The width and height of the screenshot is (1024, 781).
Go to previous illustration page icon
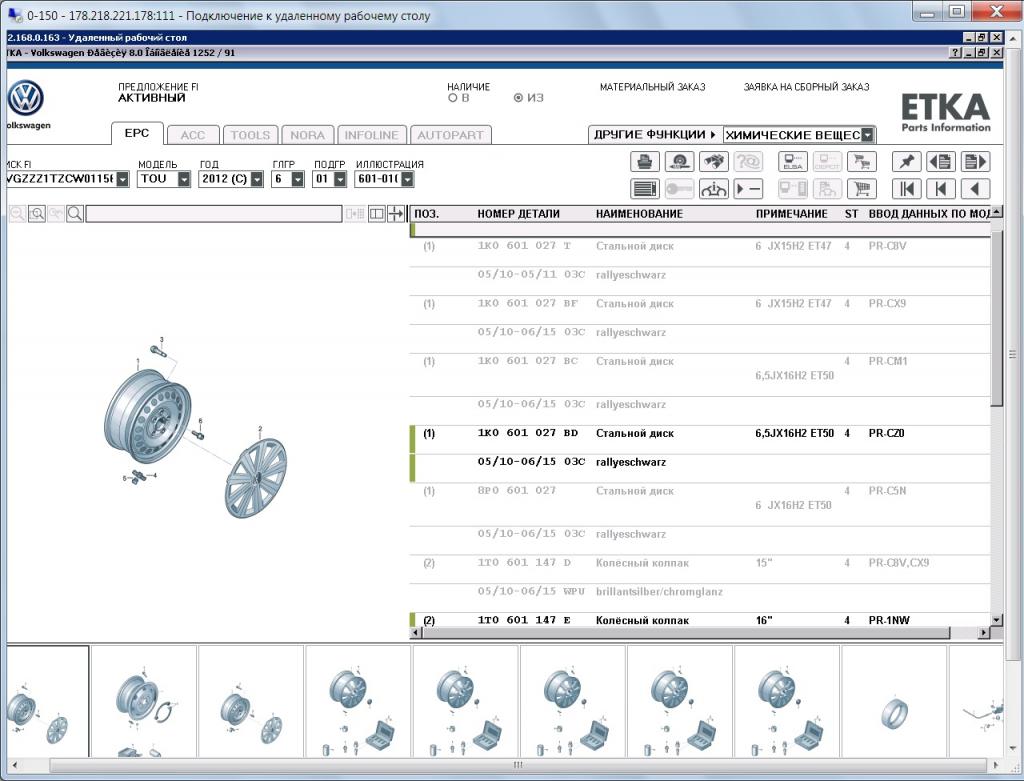tap(941, 161)
